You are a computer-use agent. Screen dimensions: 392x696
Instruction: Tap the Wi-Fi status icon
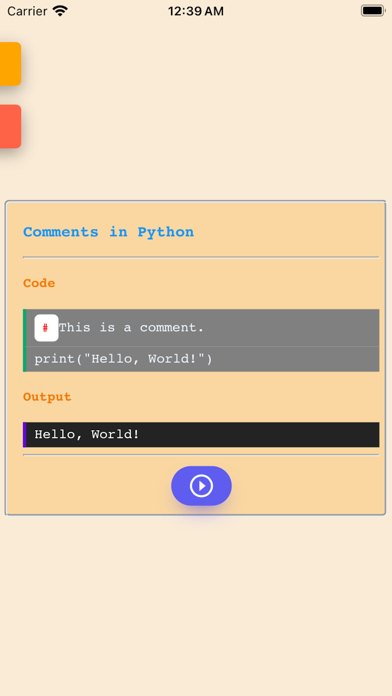point(60,11)
